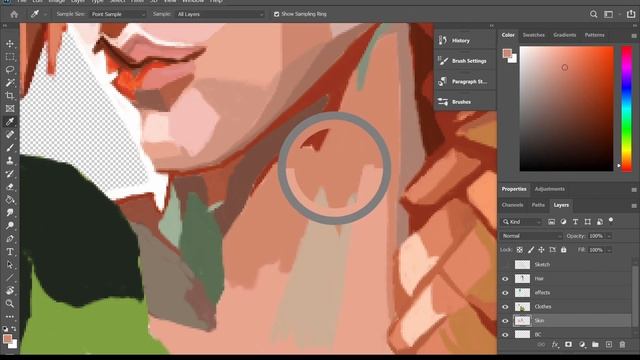The width and height of the screenshot is (640, 360).
Task: Select the Path Selection tool
Action: (x=10, y=265)
